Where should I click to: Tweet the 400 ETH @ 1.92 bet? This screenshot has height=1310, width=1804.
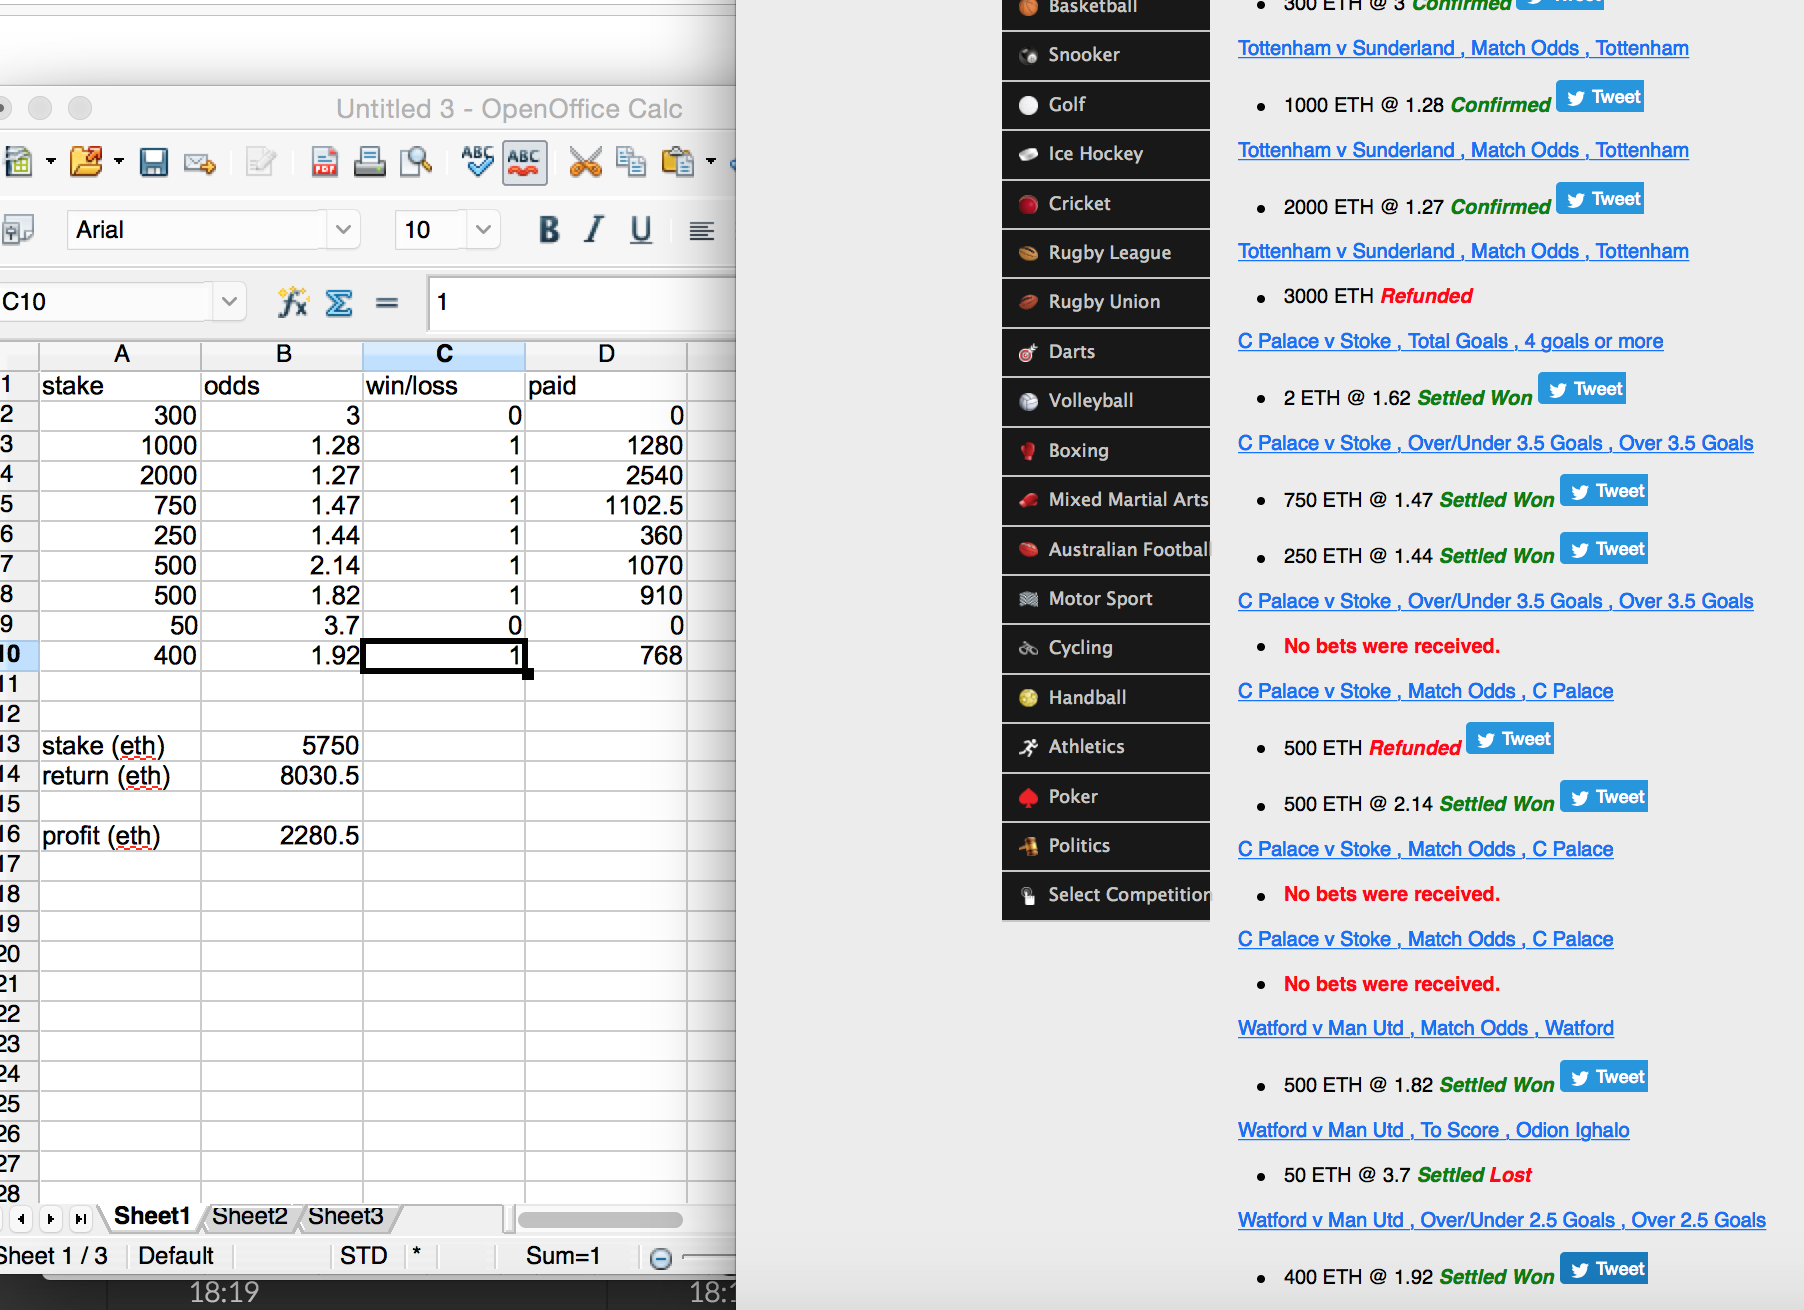click(x=1604, y=1269)
